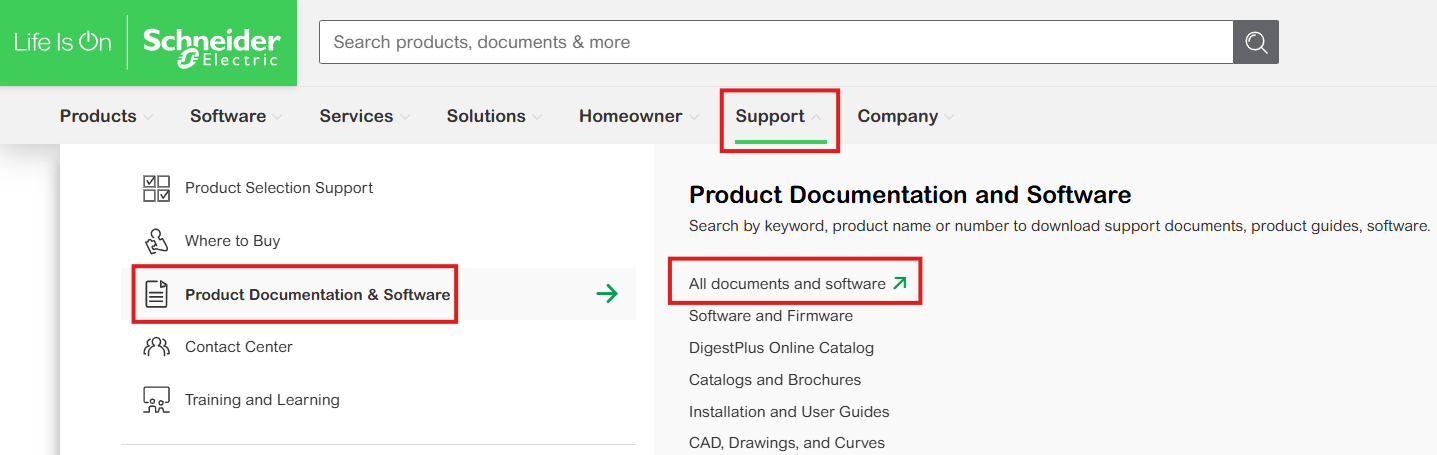1437x455 pixels.
Task: Click the magnifier search button
Action: point(1256,42)
